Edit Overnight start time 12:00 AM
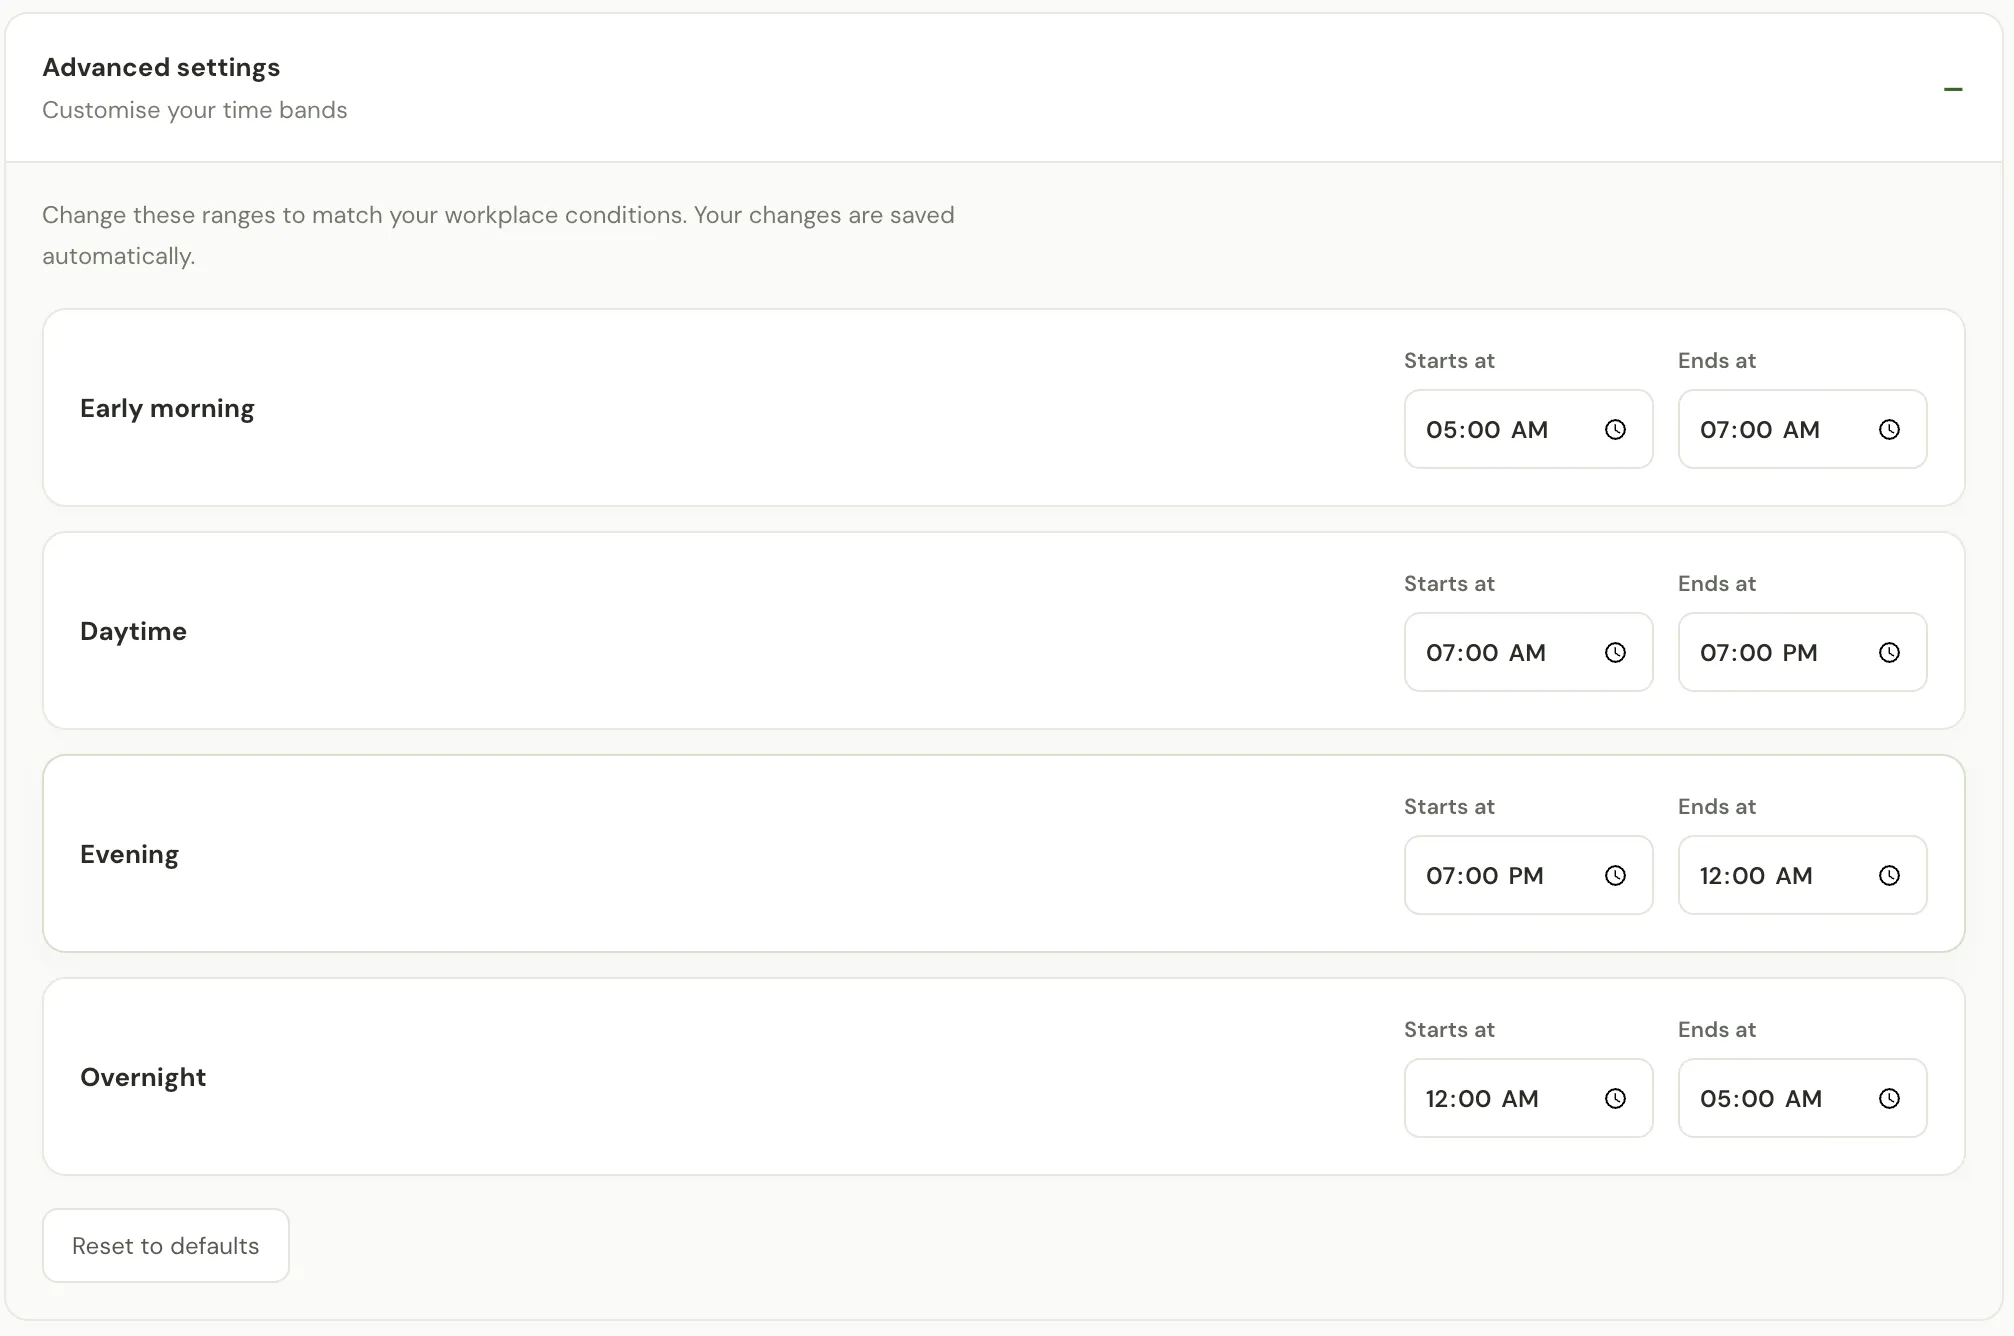 [1528, 1098]
